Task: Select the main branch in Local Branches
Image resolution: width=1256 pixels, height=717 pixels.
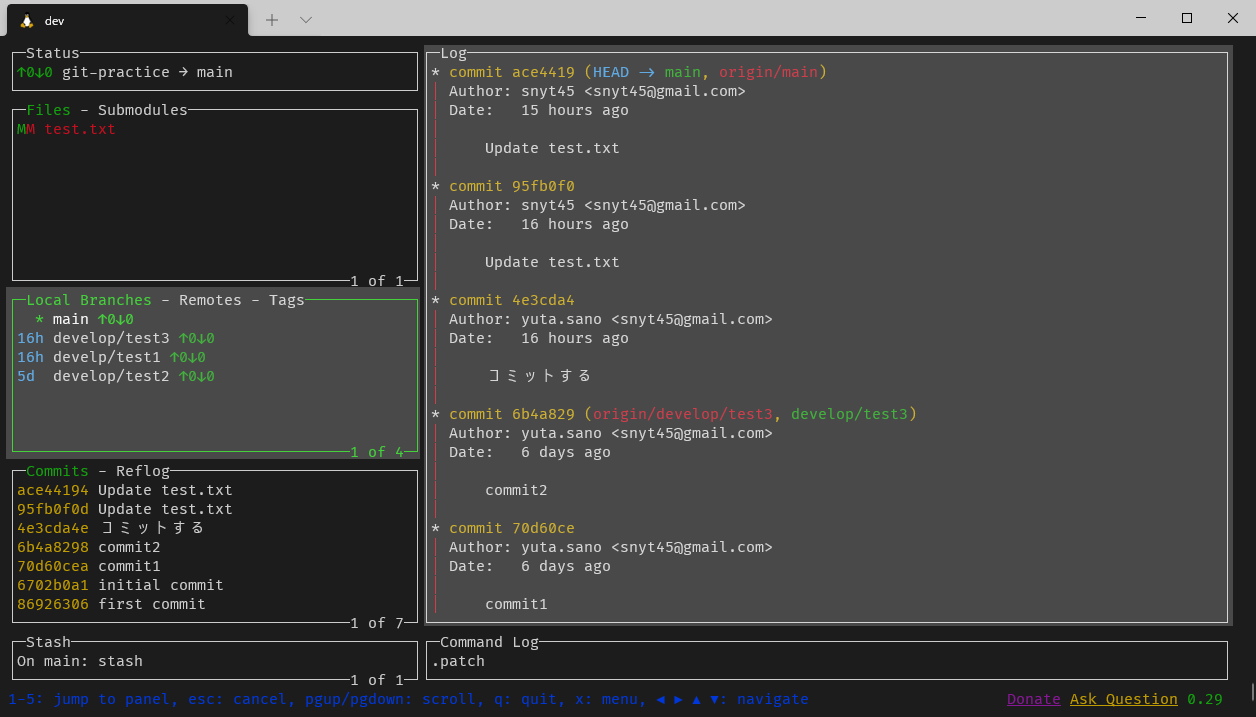Action: click(70, 318)
